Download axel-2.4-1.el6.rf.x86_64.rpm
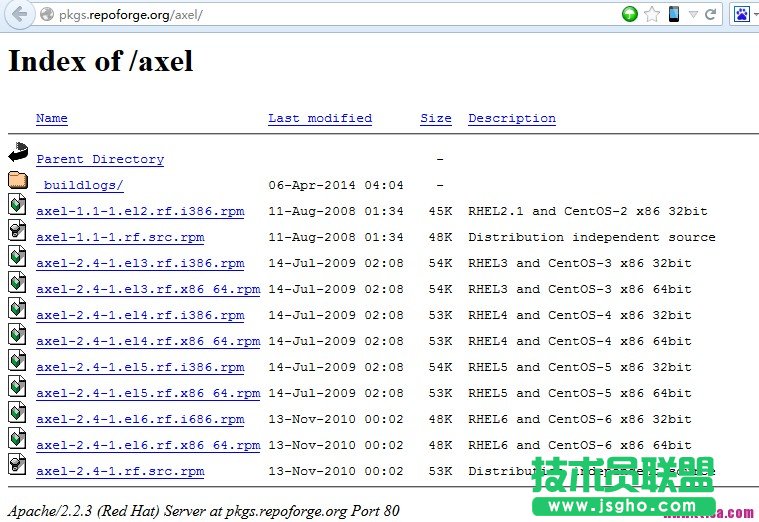Image resolution: width=759 pixels, height=522 pixels. coord(148,445)
